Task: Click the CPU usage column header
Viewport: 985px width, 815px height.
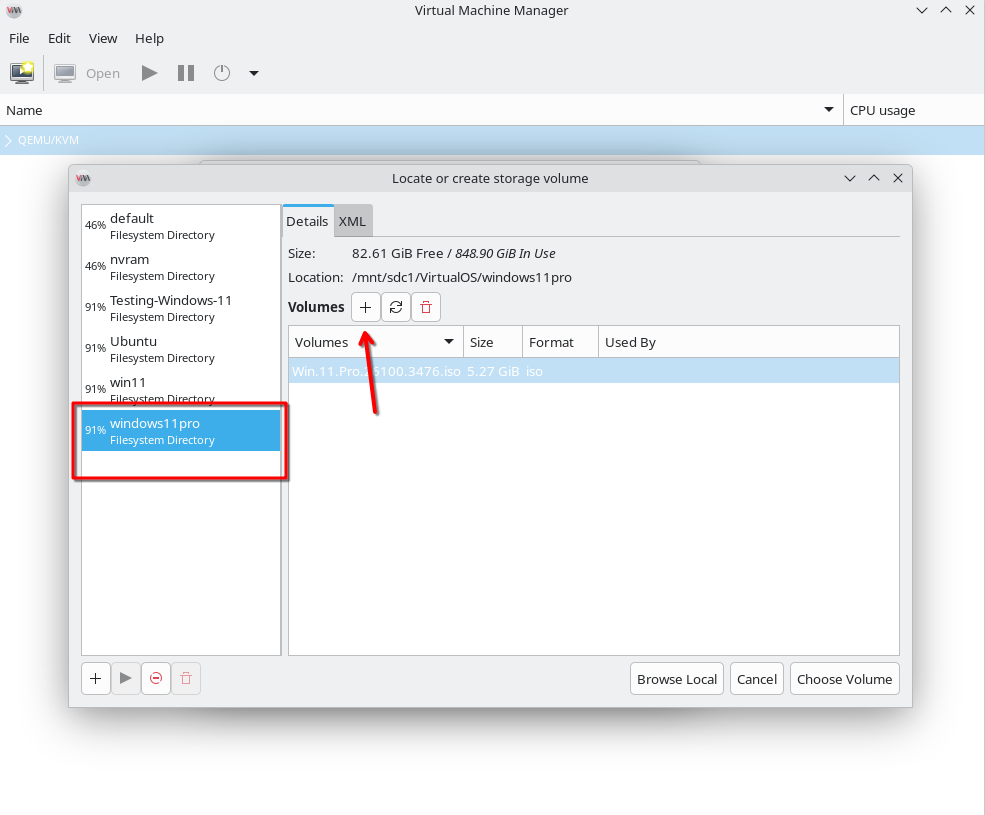Action: pos(913,110)
